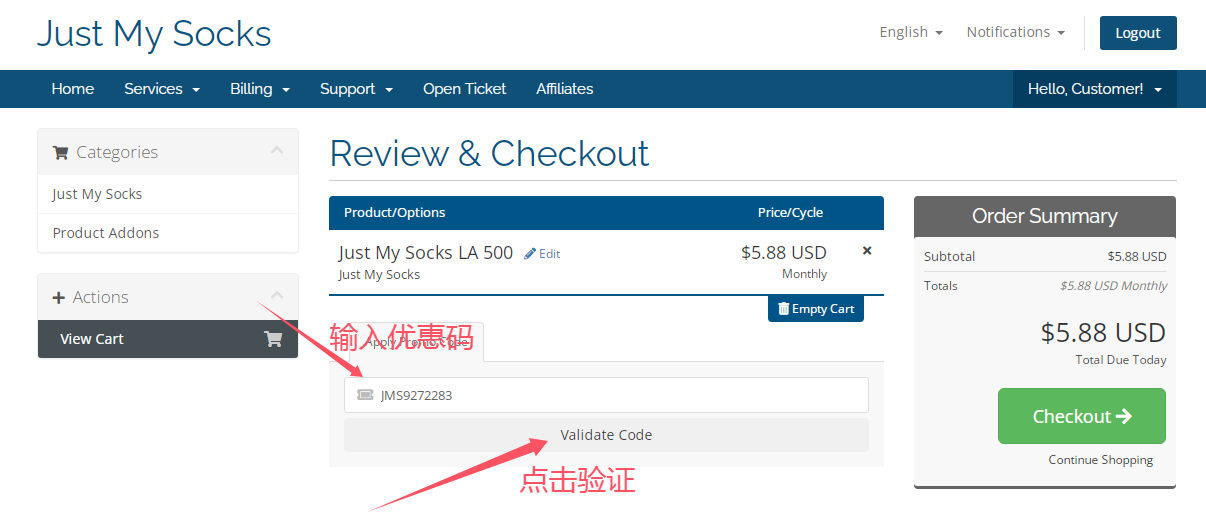This screenshot has width=1206, height=532.
Task: Click the Price/Cycle column header
Action: point(791,212)
